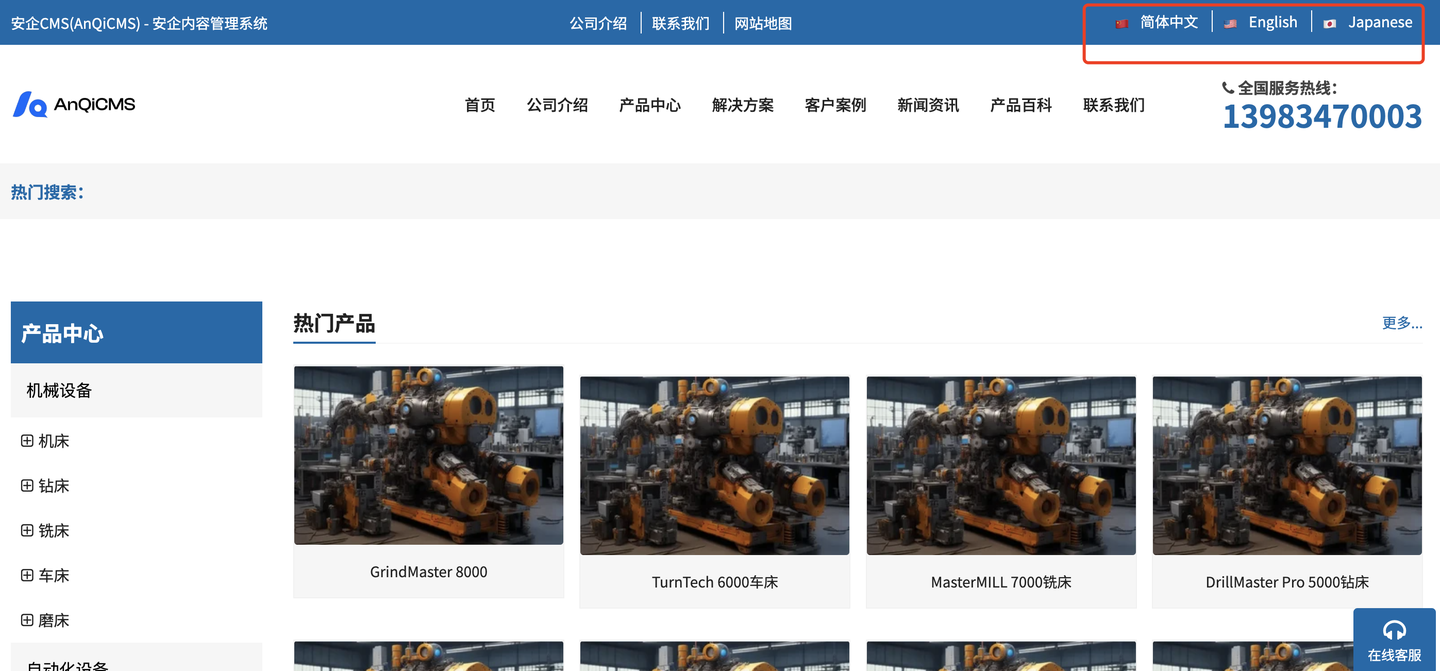Click the US flag icon

[x=1230, y=23]
